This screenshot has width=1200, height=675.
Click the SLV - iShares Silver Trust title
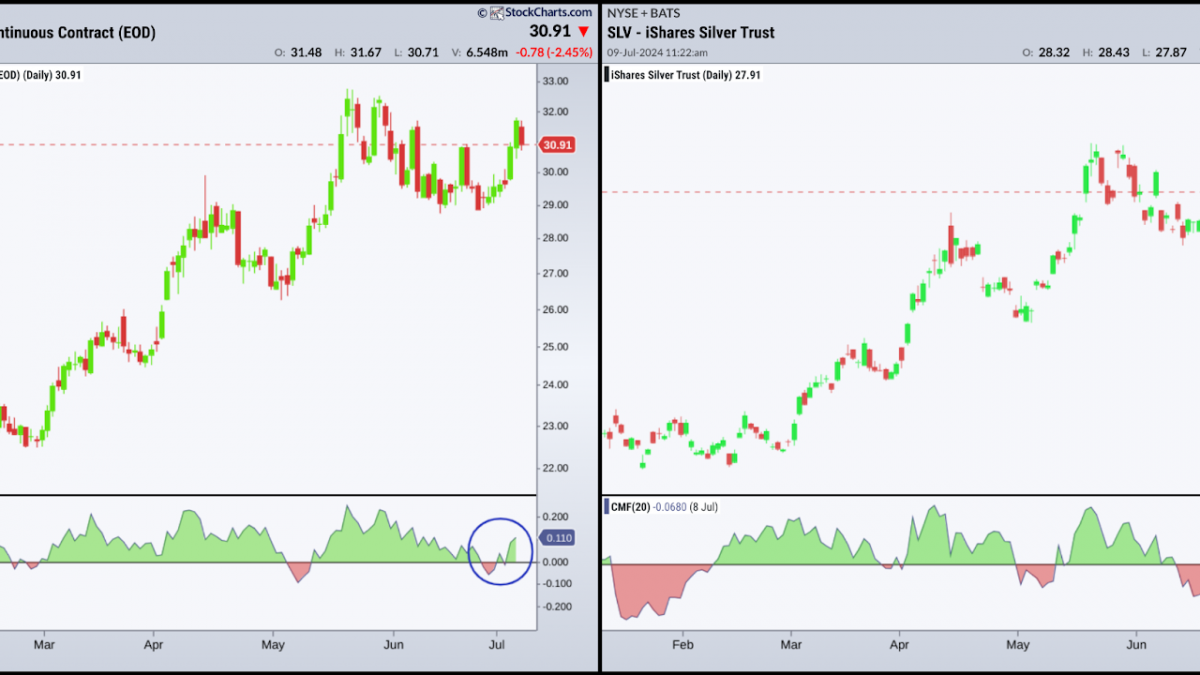691,32
